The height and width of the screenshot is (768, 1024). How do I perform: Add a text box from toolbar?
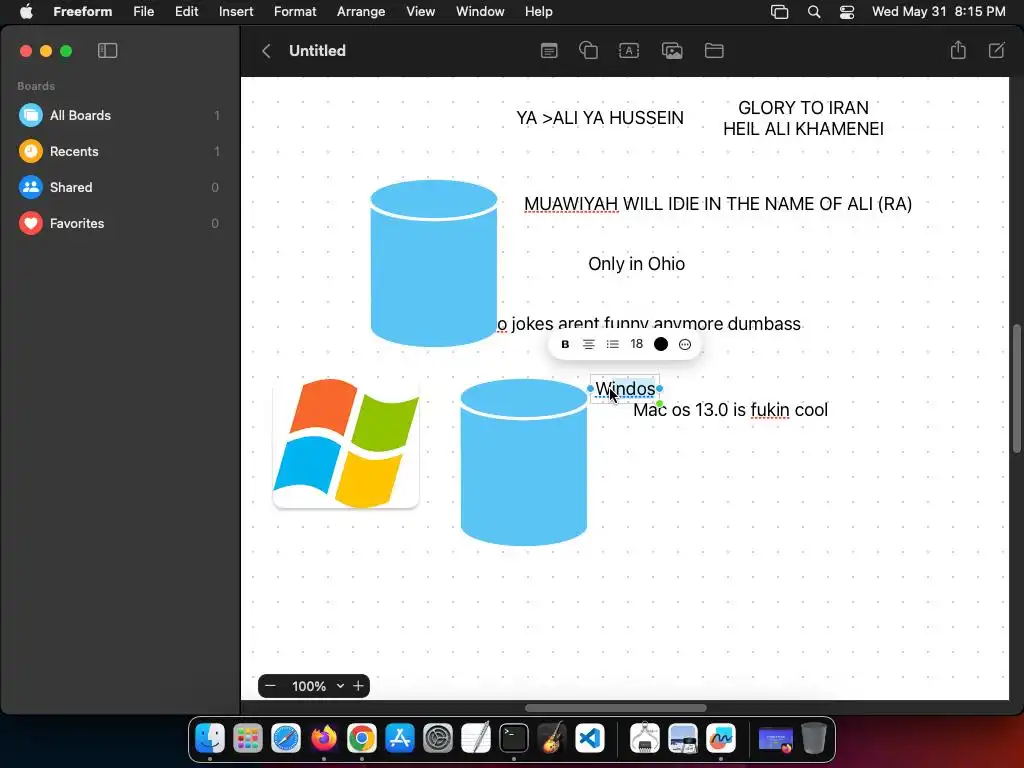tap(629, 50)
